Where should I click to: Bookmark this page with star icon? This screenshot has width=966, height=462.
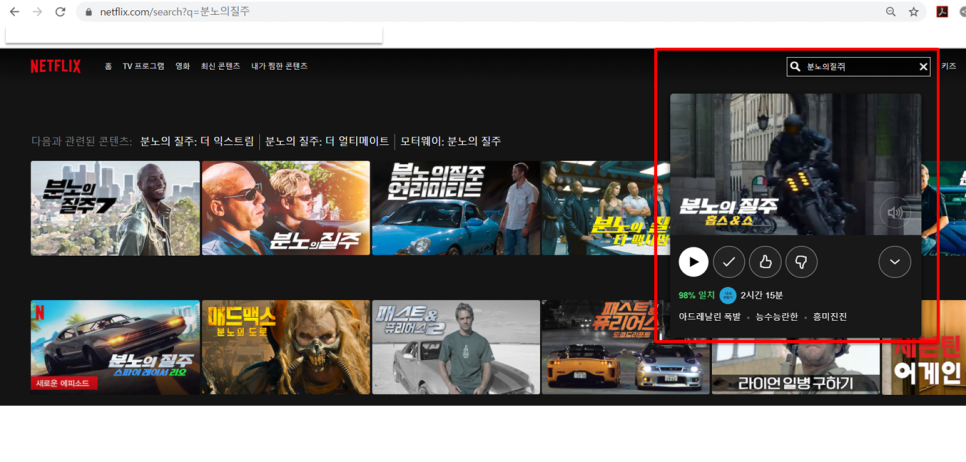coord(914,12)
